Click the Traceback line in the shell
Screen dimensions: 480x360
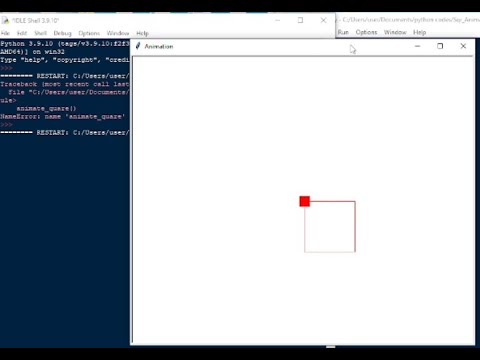tap(65, 84)
